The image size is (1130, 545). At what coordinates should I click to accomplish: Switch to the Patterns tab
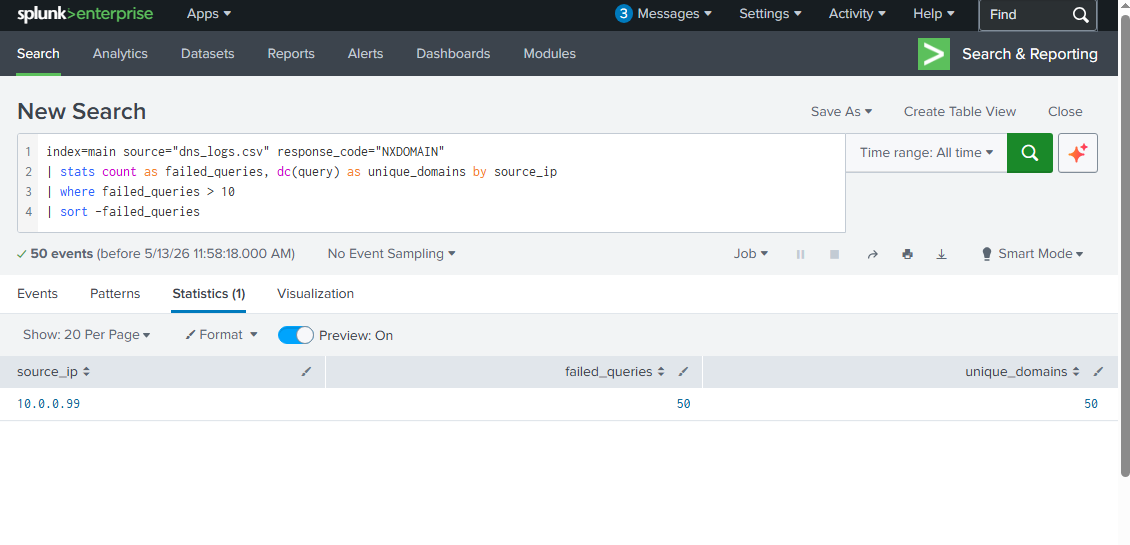pos(115,294)
